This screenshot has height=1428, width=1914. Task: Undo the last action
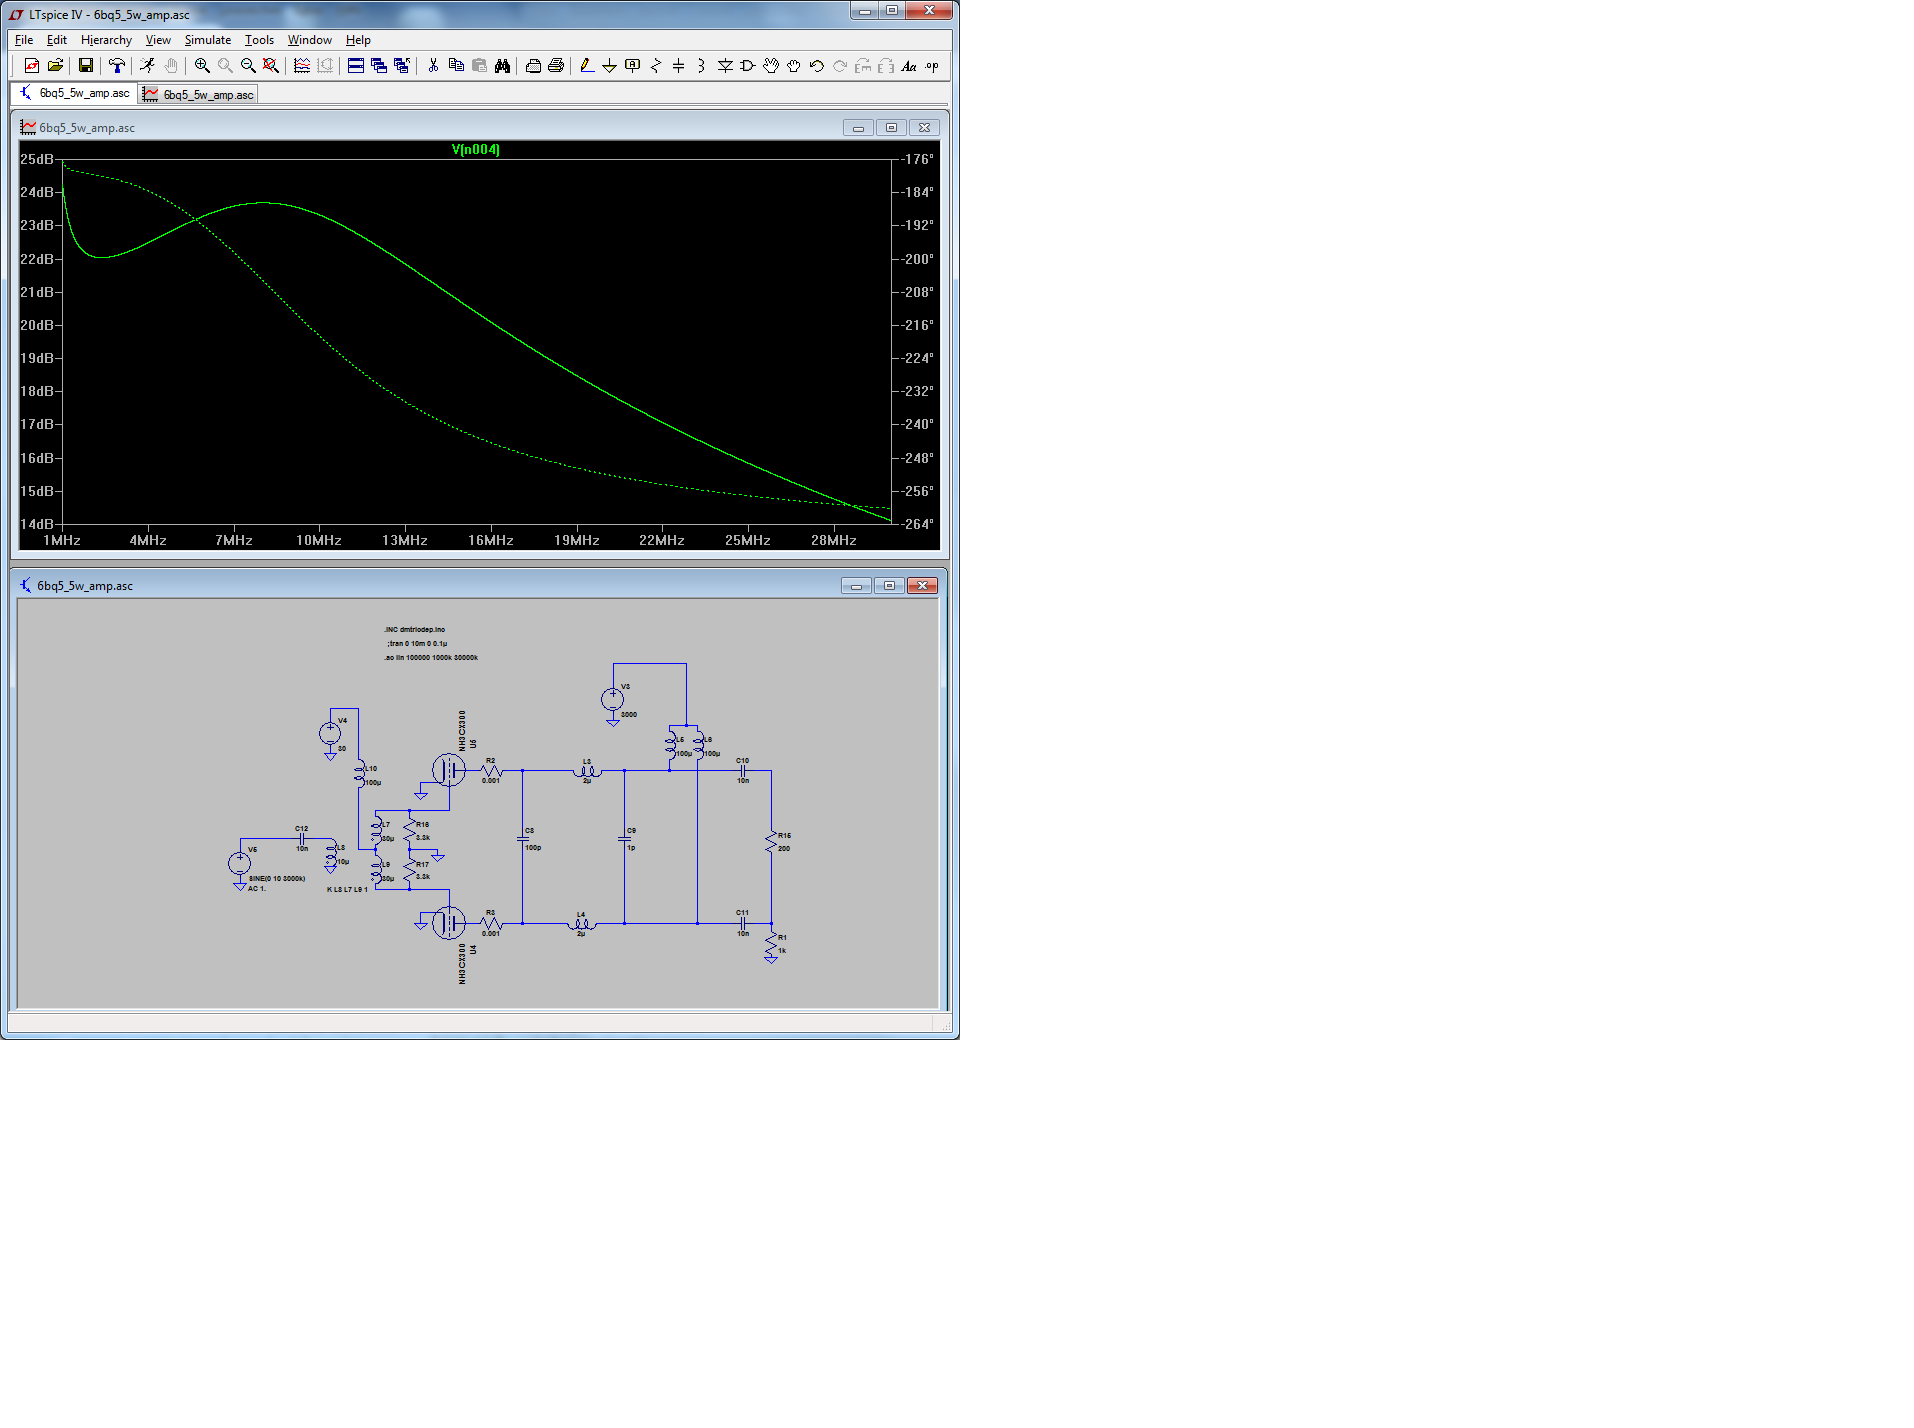pos(817,66)
